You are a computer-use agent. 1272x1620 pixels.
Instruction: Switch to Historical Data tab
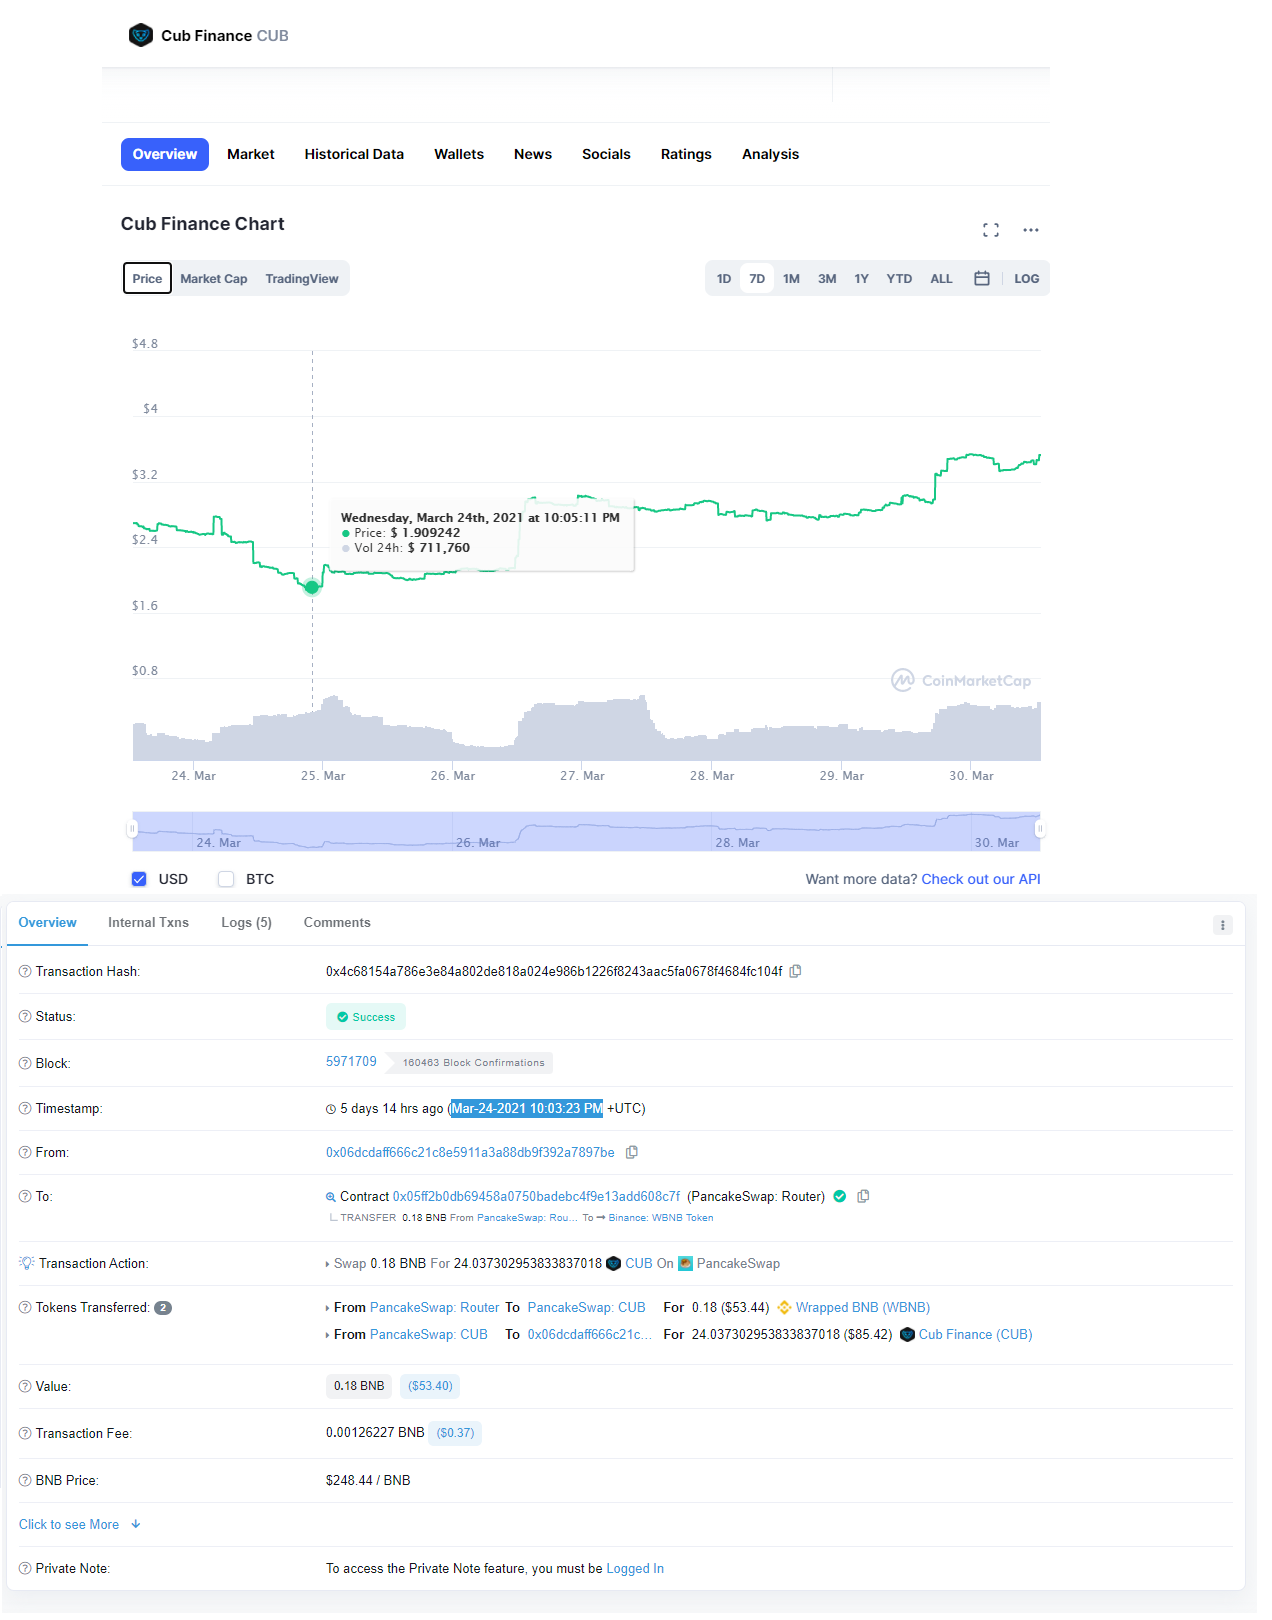[x=354, y=154]
